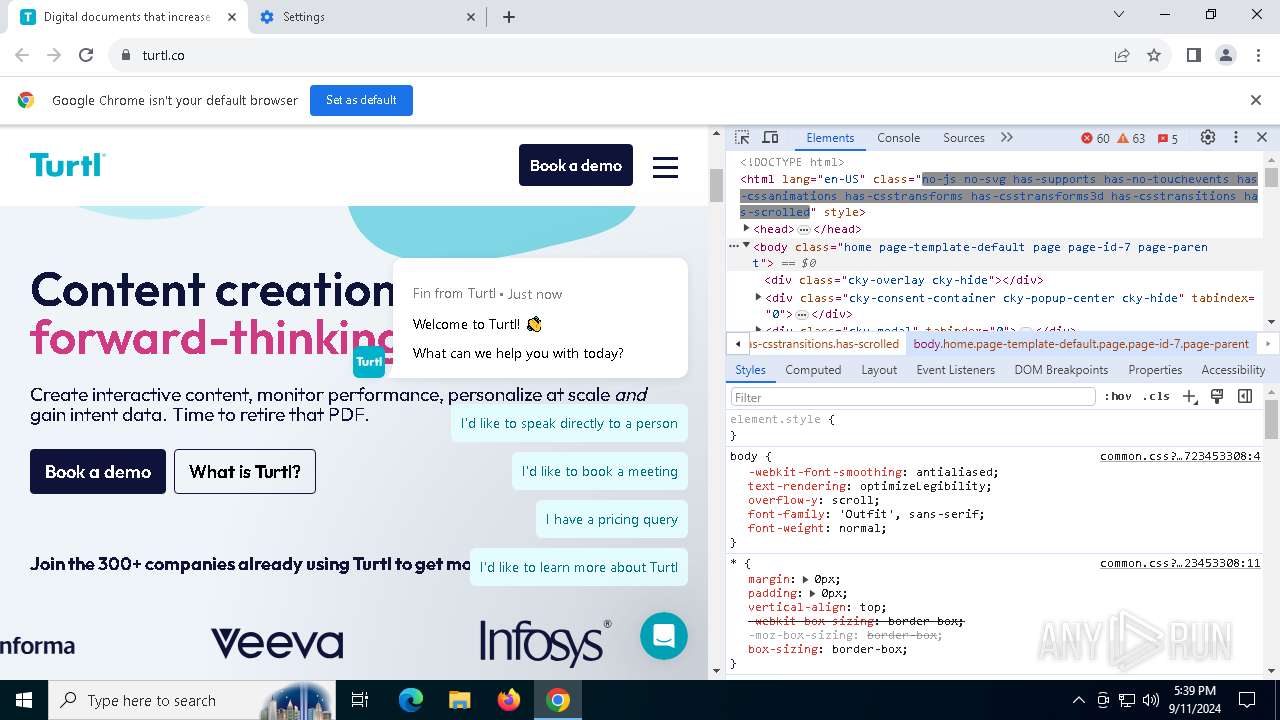Click the hero Book a demo button
The image size is (1280, 720).
98,471
